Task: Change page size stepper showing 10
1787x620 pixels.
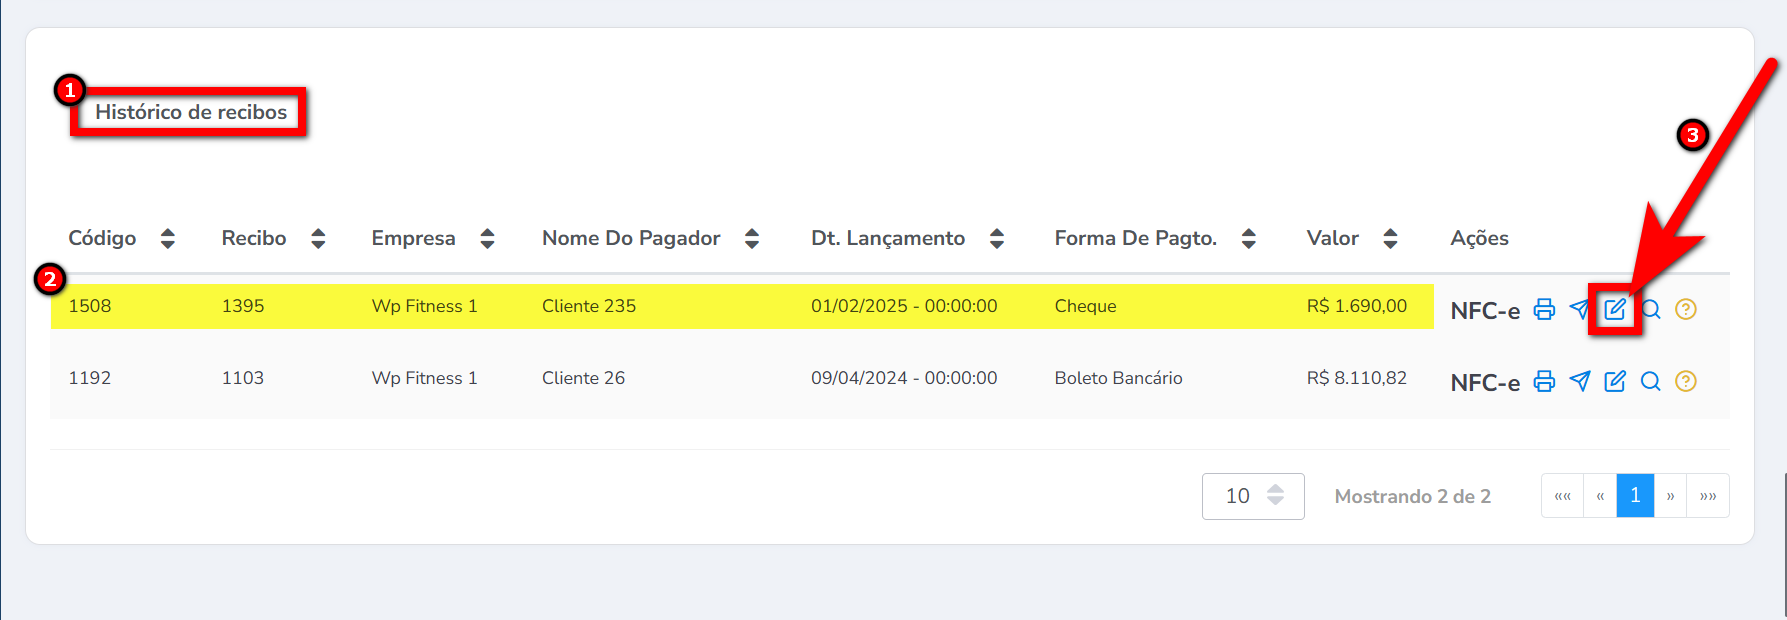Action: pyautogui.click(x=1275, y=496)
